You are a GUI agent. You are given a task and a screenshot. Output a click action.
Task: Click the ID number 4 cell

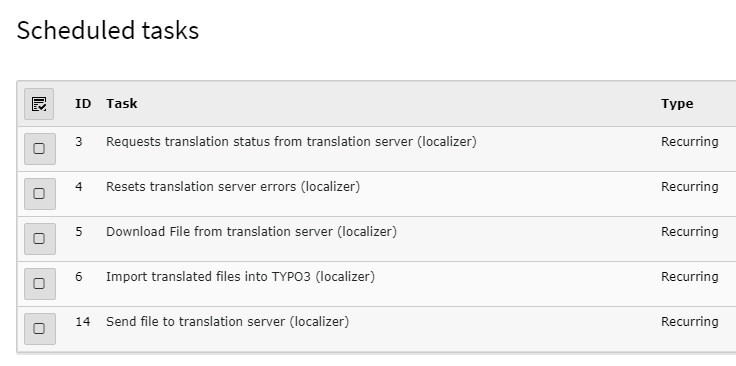78,187
